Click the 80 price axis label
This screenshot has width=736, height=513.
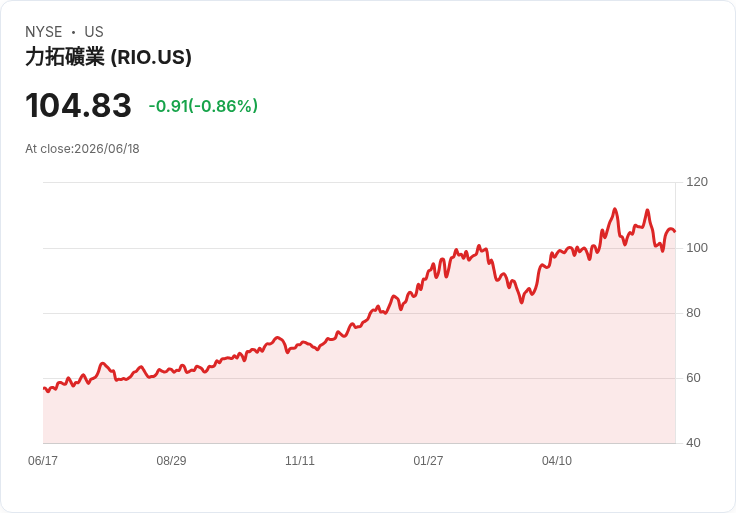coord(693,313)
